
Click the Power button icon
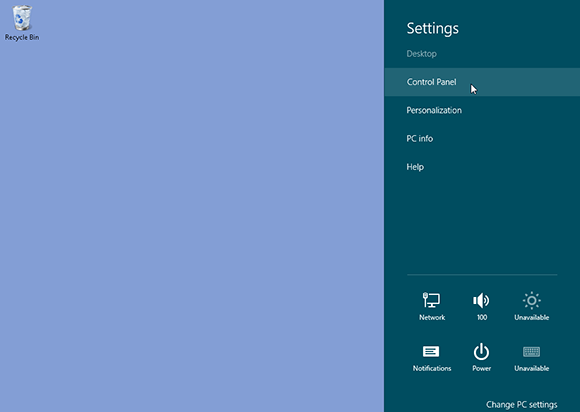click(x=481, y=351)
